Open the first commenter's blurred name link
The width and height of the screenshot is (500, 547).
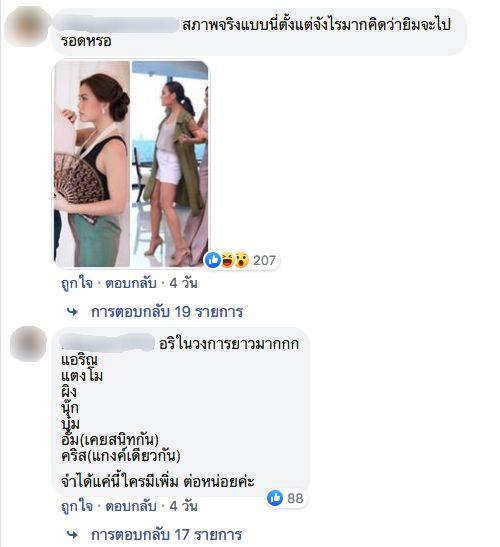point(117,24)
